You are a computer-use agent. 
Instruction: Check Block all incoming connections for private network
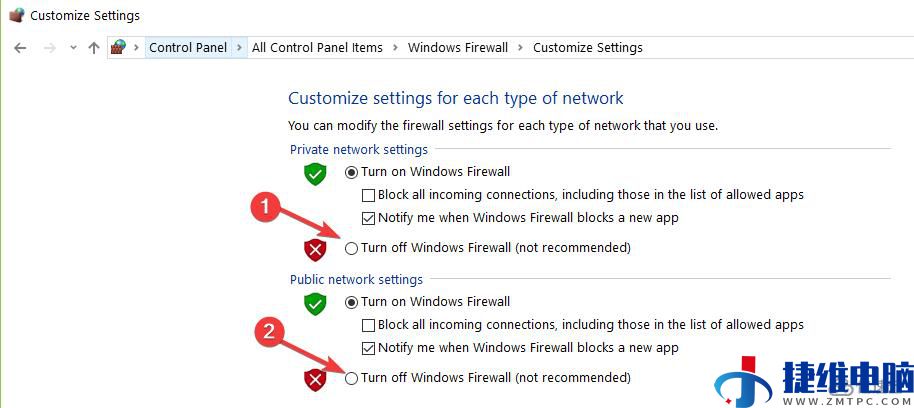368,195
